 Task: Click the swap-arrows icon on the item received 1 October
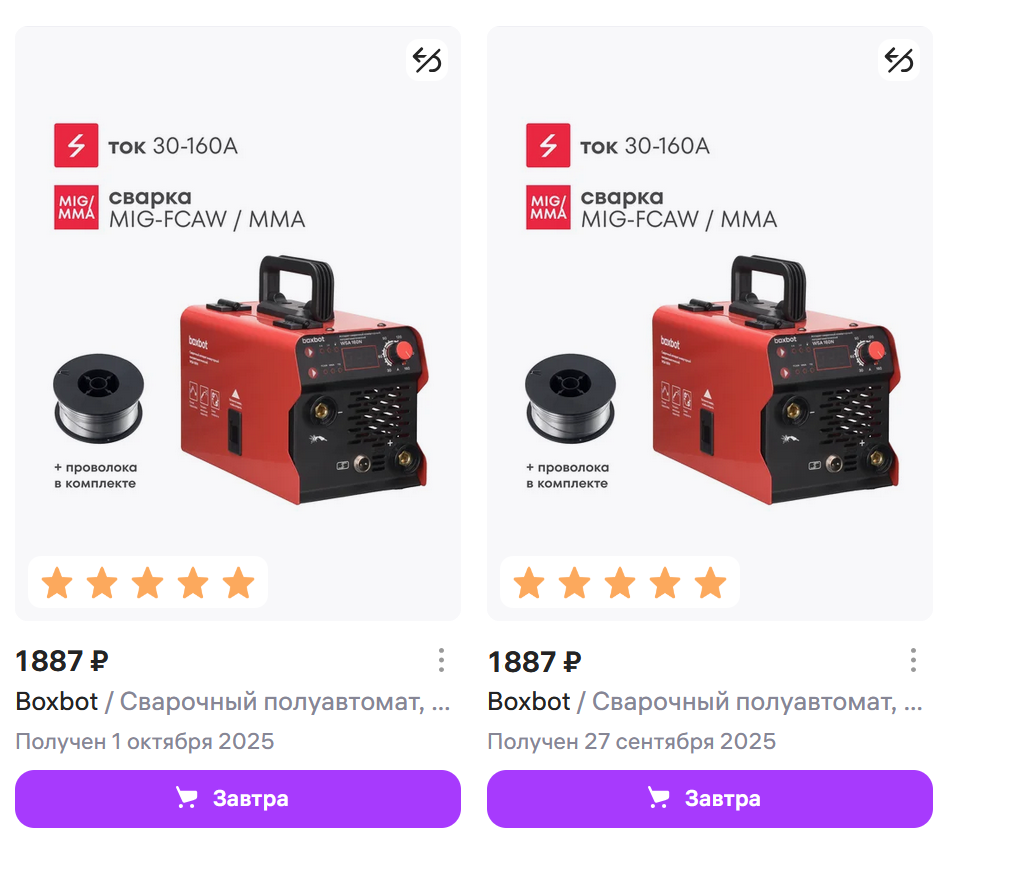pos(427,60)
